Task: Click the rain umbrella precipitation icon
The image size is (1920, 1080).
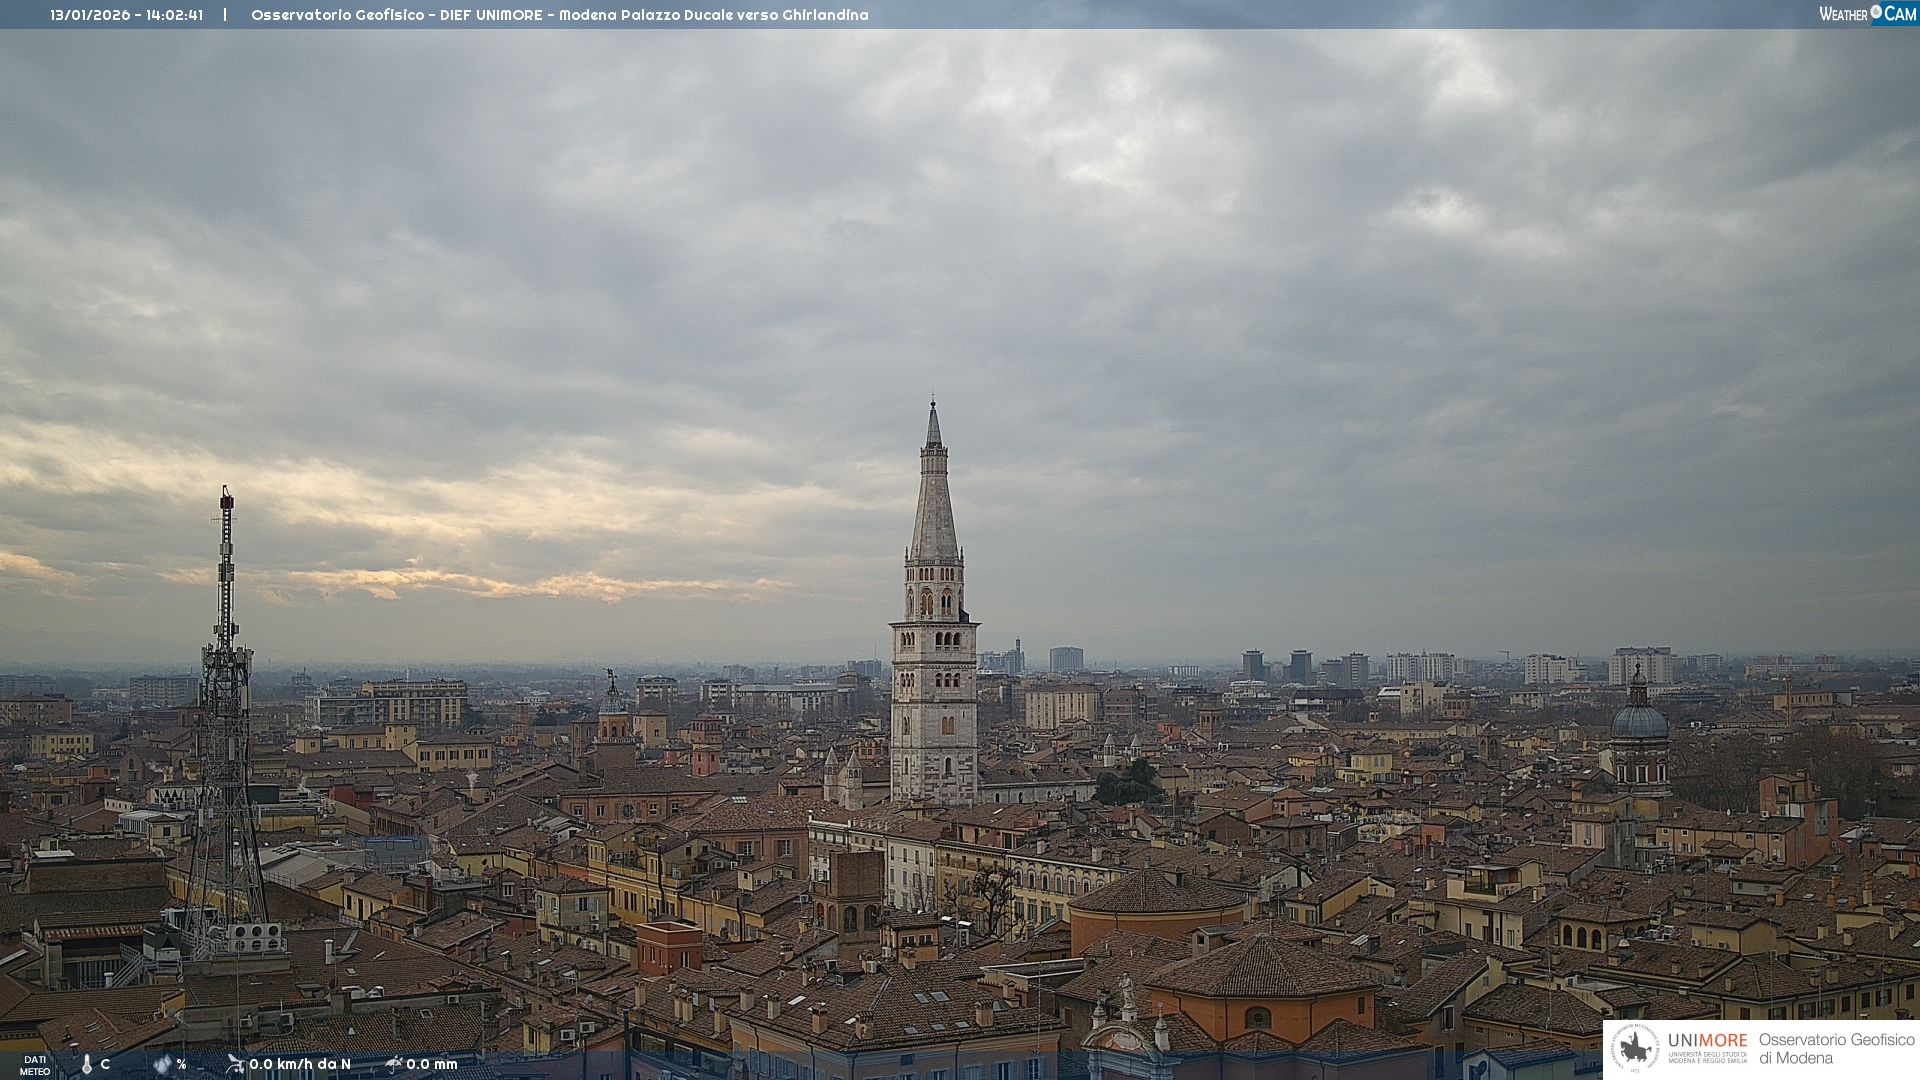Action: [x=394, y=1064]
